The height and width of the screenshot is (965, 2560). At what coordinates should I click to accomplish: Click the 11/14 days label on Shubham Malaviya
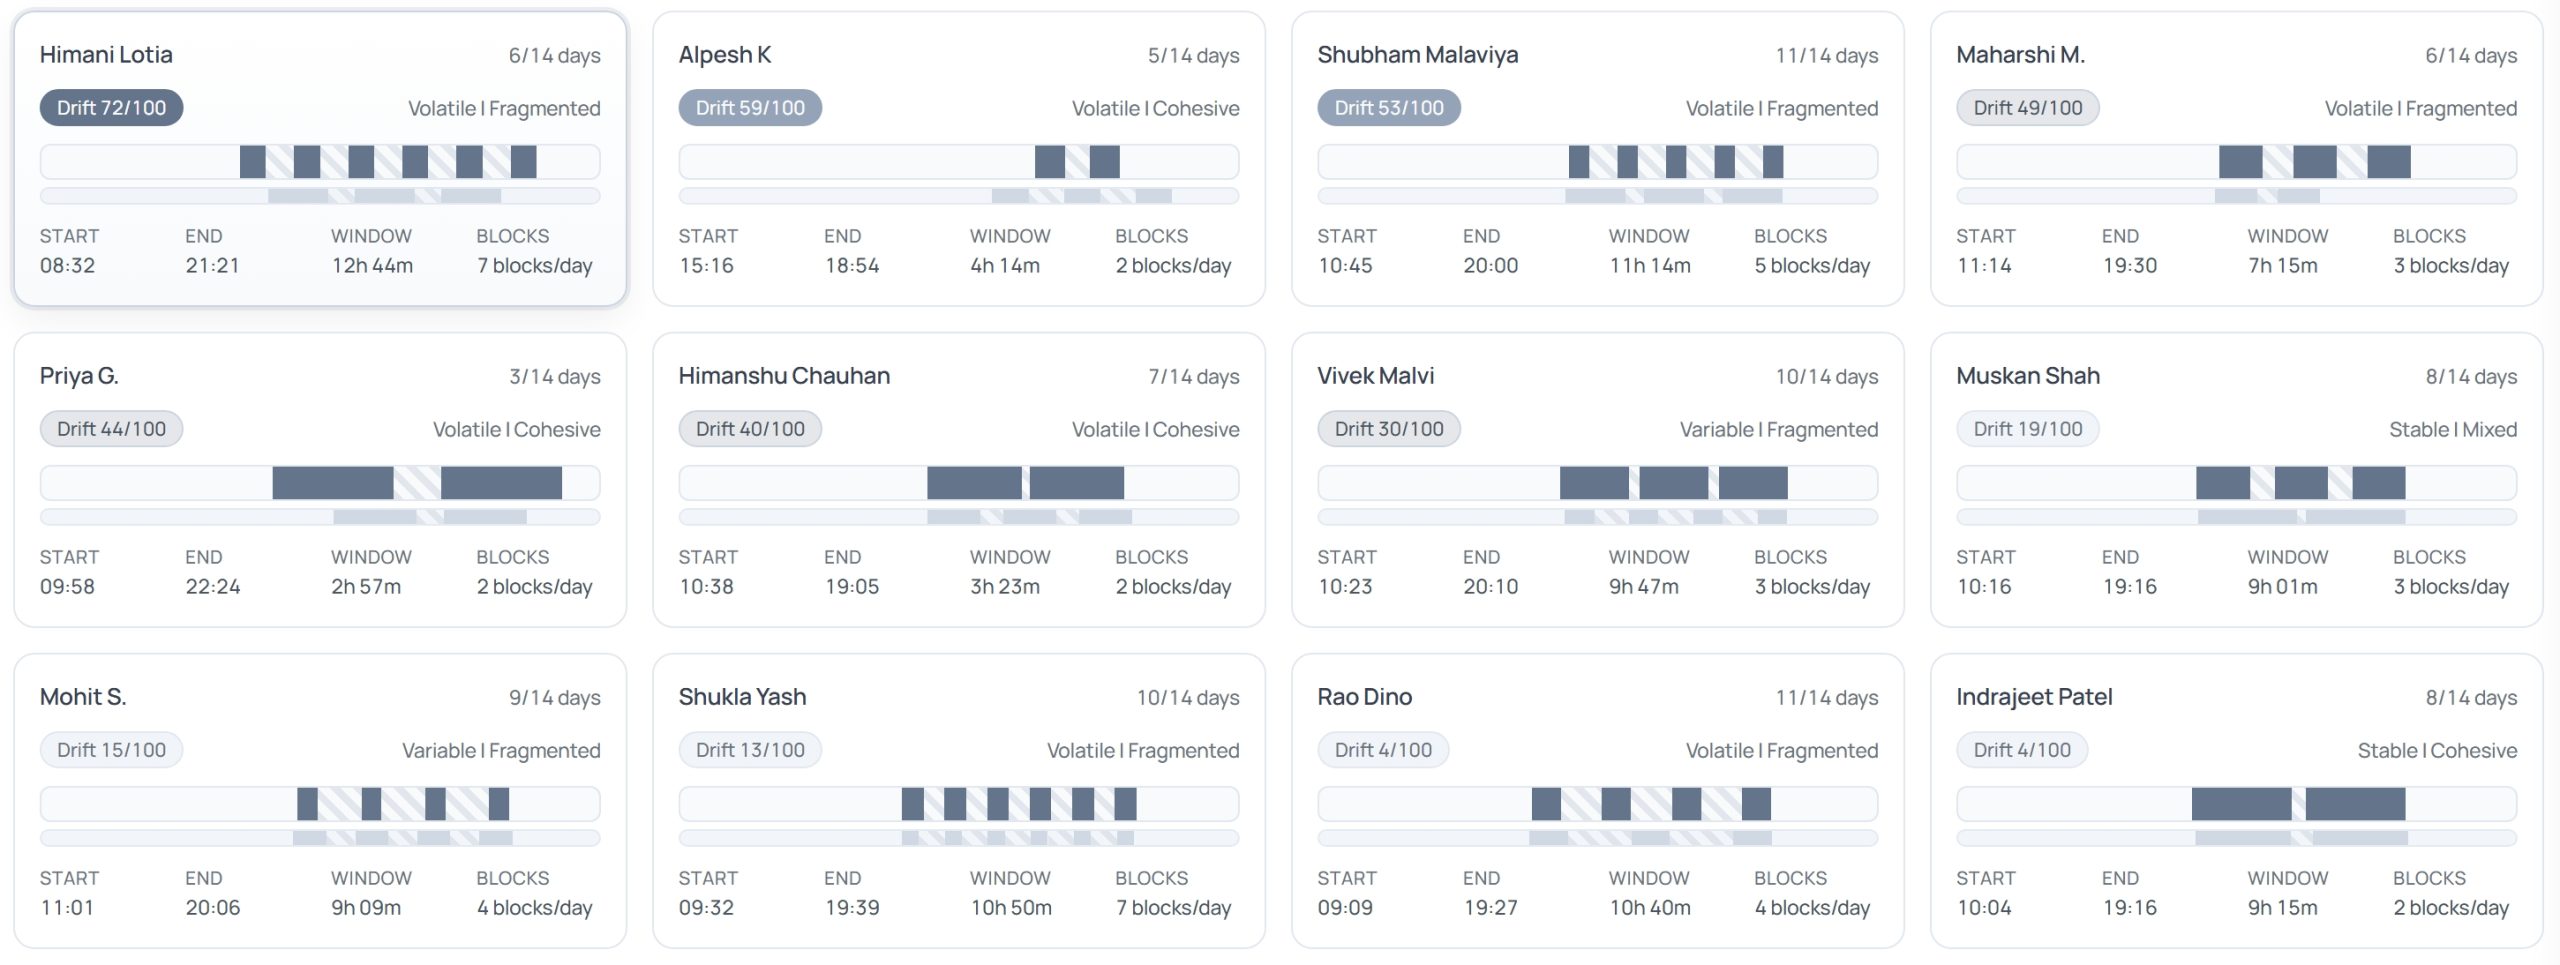pyautogui.click(x=1827, y=56)
